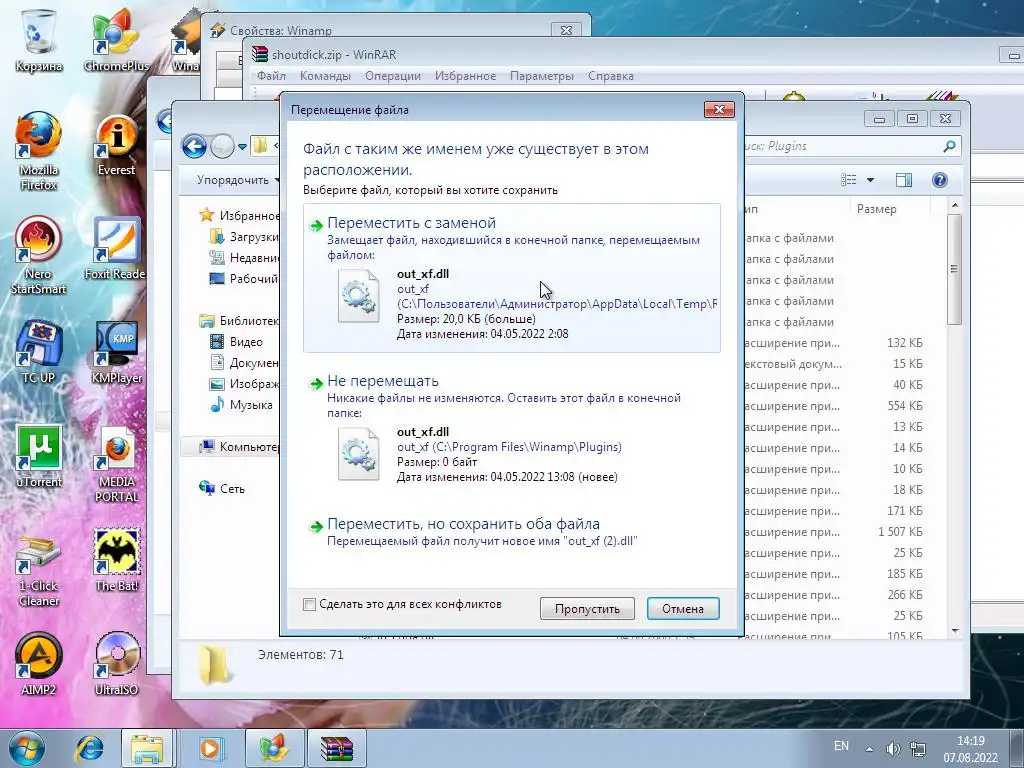Click the search magnifier in Plugins field
Image resolution: width=1024 pixels, height=768 pixels.
point(950,146)
